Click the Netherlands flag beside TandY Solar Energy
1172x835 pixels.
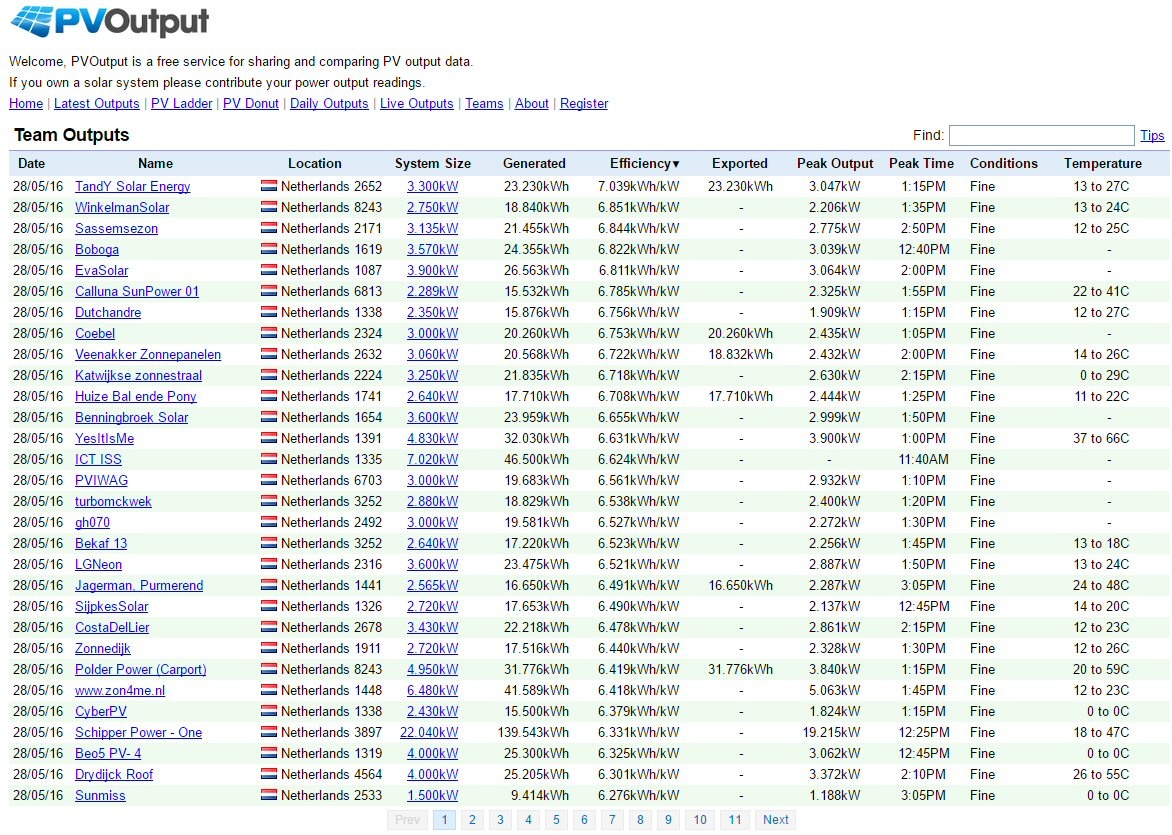coord(269,187)
